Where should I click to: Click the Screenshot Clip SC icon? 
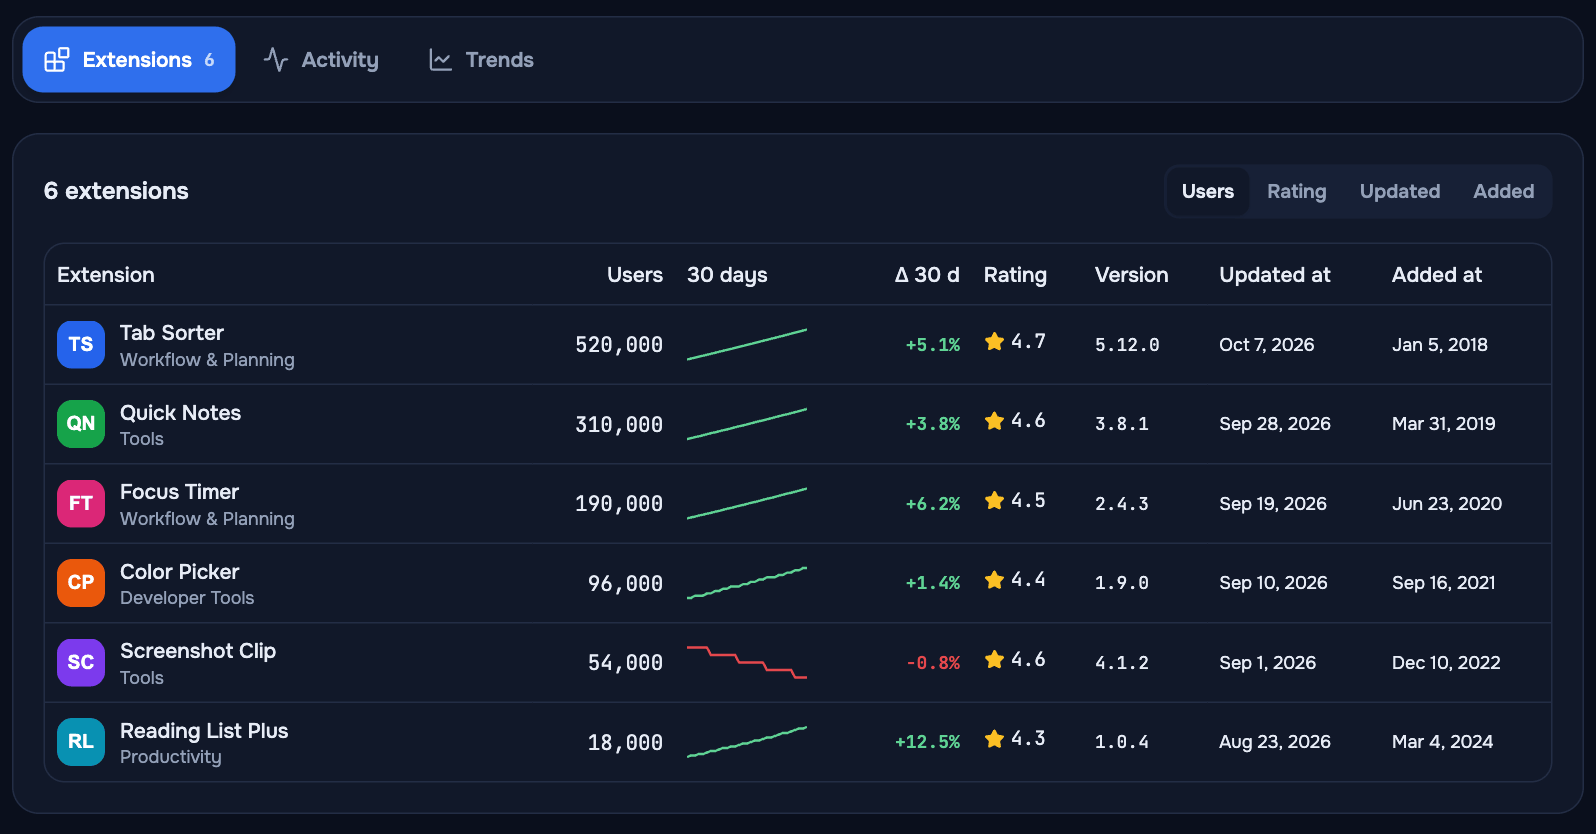81,663
